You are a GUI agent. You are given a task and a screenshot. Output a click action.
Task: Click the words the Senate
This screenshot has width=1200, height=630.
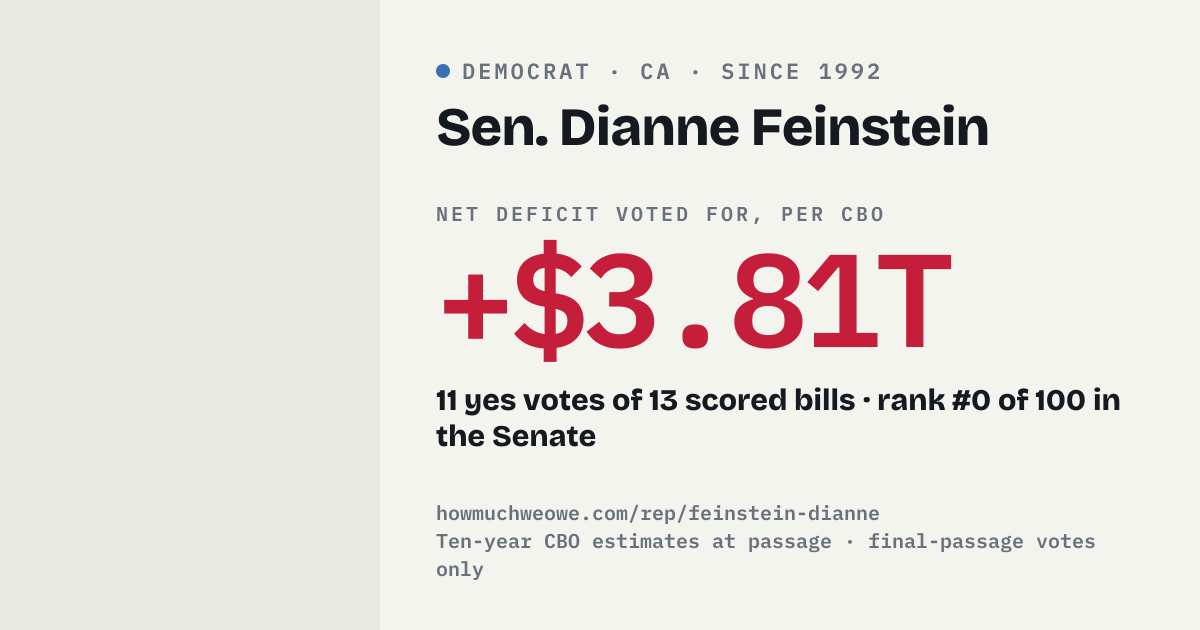click(x=516, y=437)
